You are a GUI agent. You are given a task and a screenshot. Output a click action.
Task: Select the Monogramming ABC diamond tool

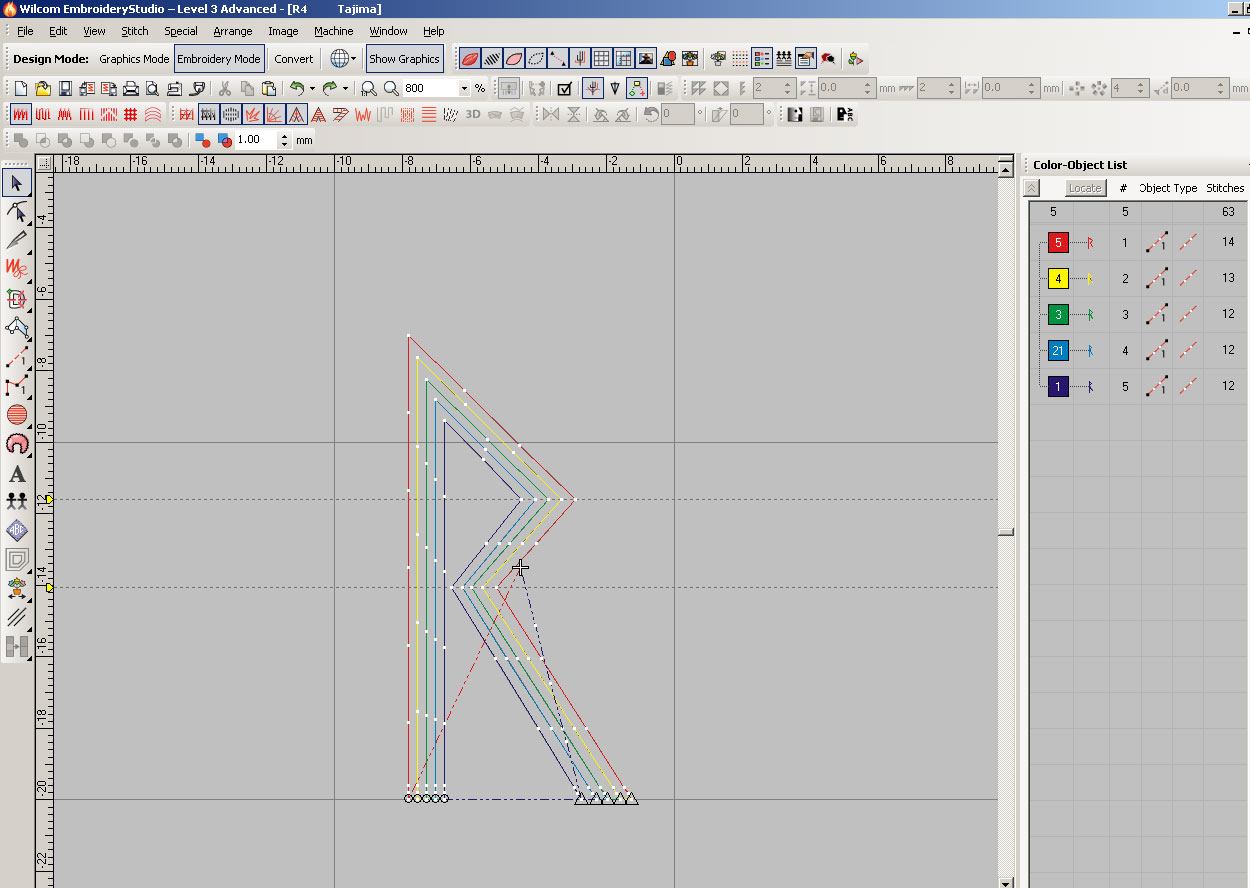(x=17, y=530)
